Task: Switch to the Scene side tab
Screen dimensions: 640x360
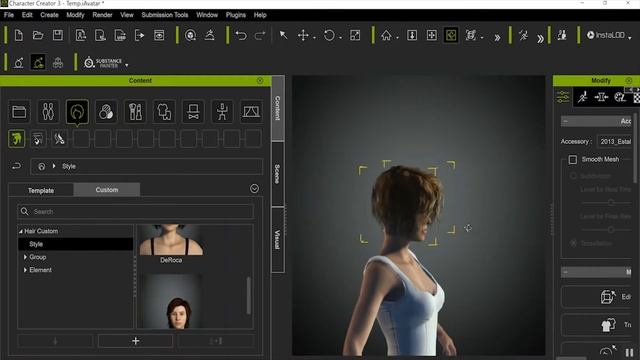Action: click(x=277, y=174)
